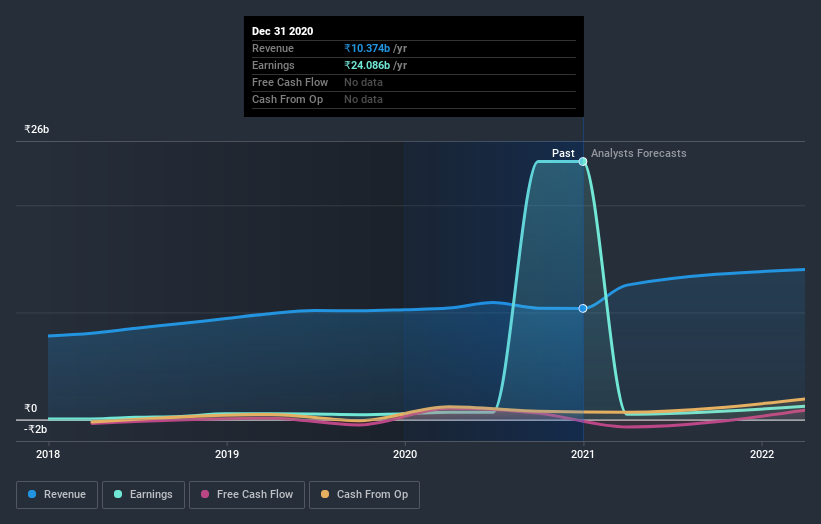Click the 2019 x-axis label

pos(227,454)
